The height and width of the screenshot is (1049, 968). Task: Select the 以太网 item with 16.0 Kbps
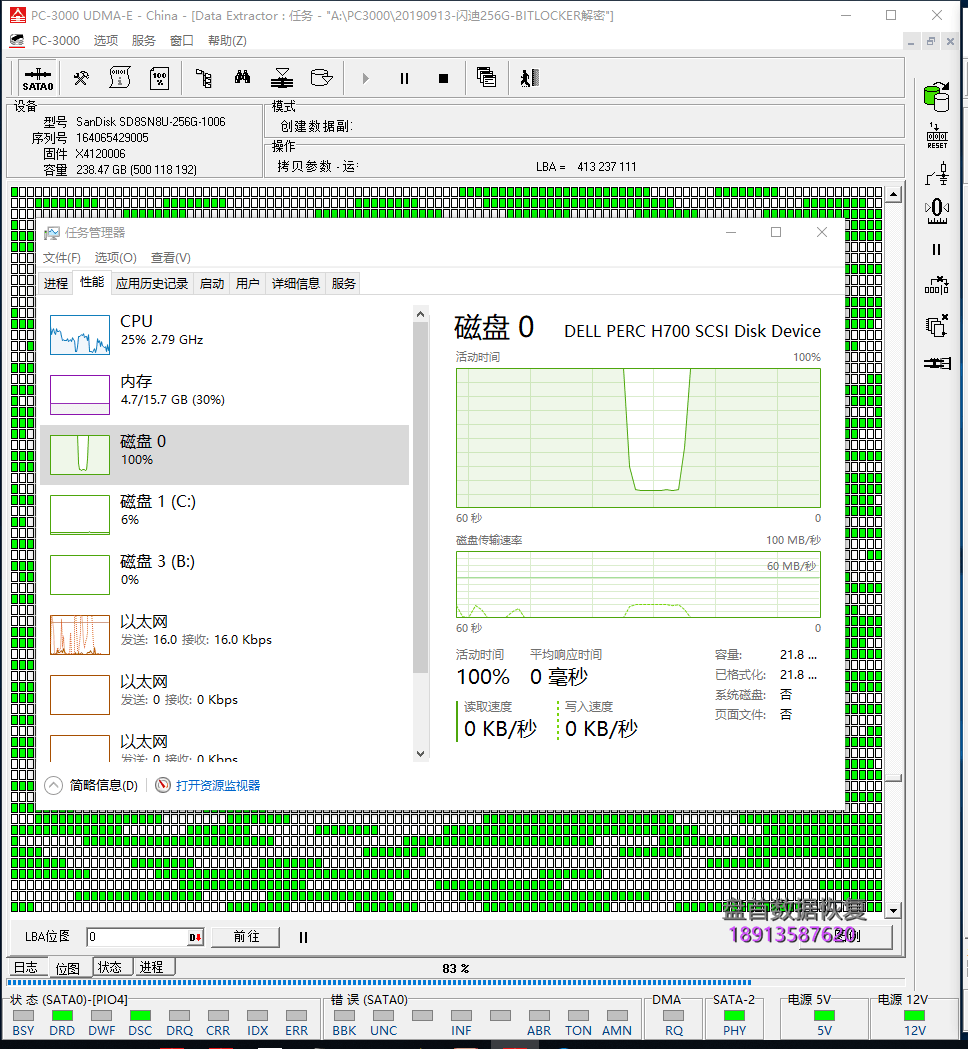coord(224,635)
